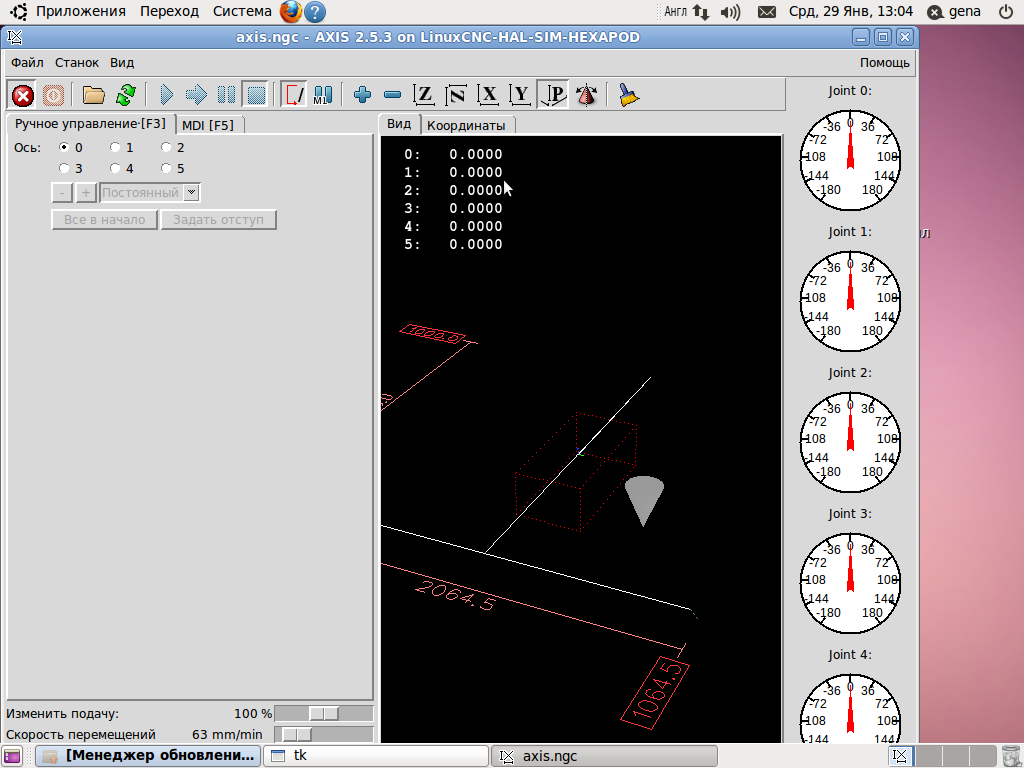Select the perspective view P icon
The image size is (1024, 768).
[554, 95]
